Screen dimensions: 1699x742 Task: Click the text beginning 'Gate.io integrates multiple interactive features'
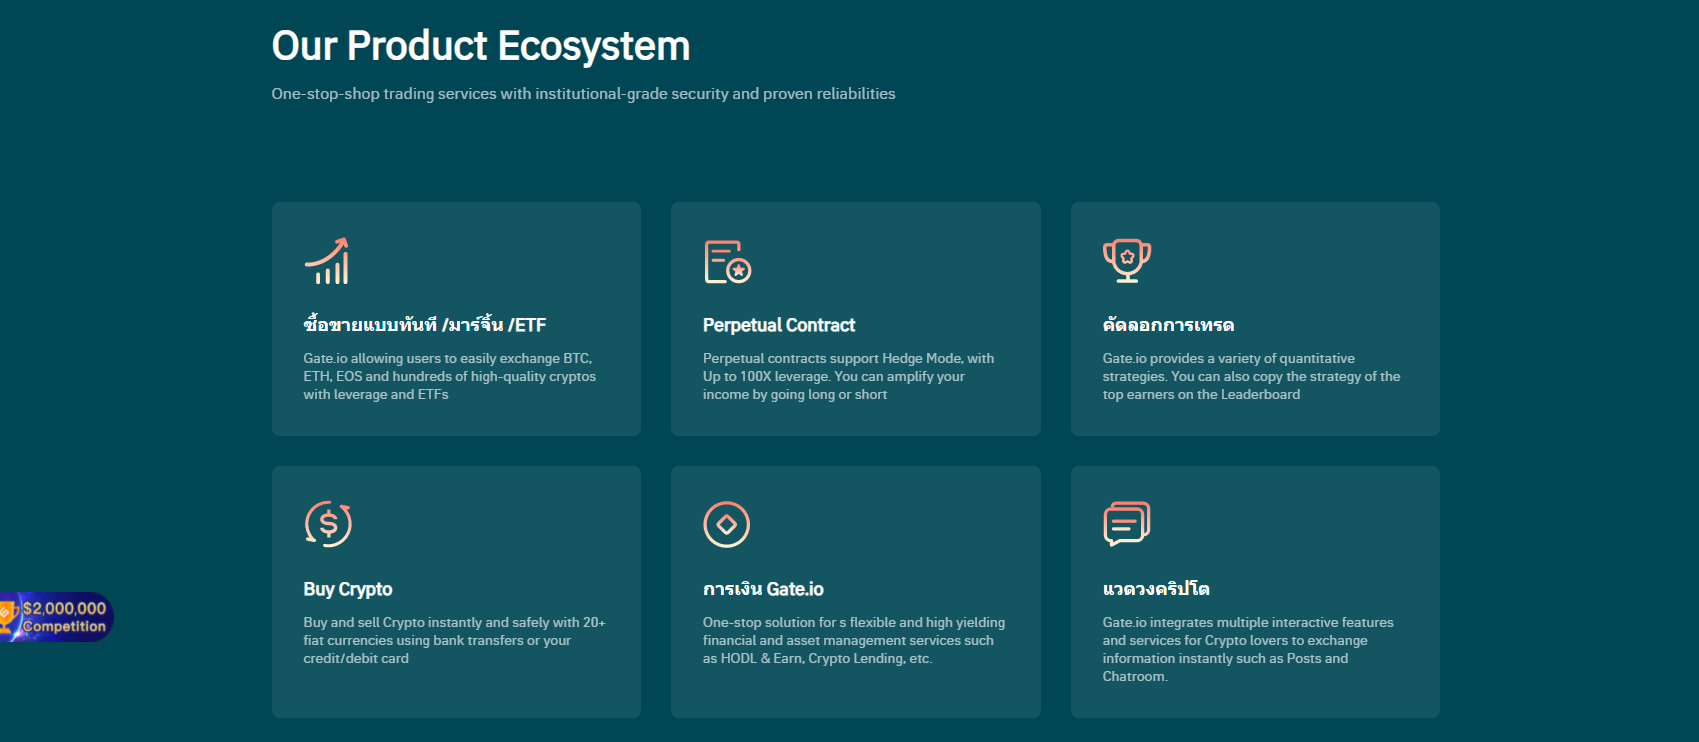1248,649
